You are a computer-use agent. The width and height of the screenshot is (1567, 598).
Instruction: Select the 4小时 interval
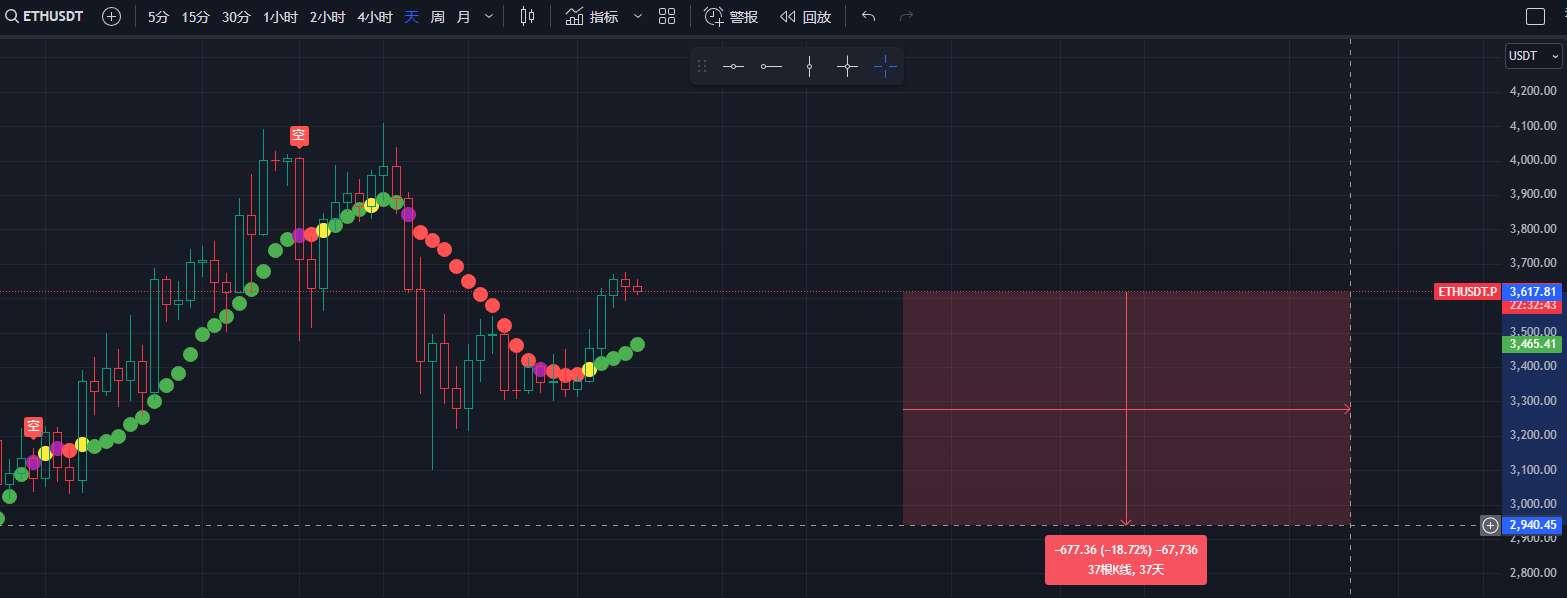point(374,16)
